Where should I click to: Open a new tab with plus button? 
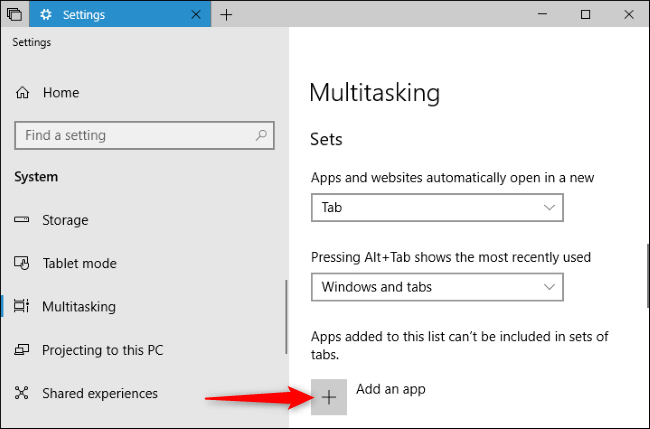227,15
